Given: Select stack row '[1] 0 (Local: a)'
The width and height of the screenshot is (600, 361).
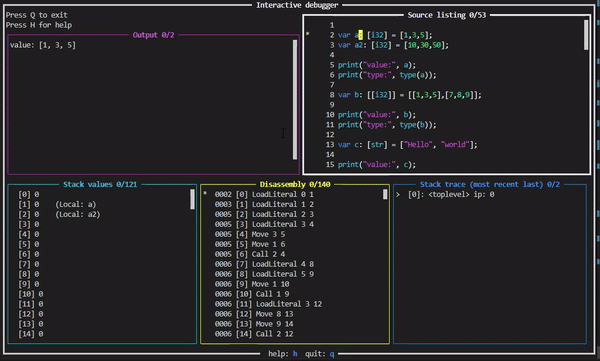Looking at the screenshot, I should pos(57,204).
